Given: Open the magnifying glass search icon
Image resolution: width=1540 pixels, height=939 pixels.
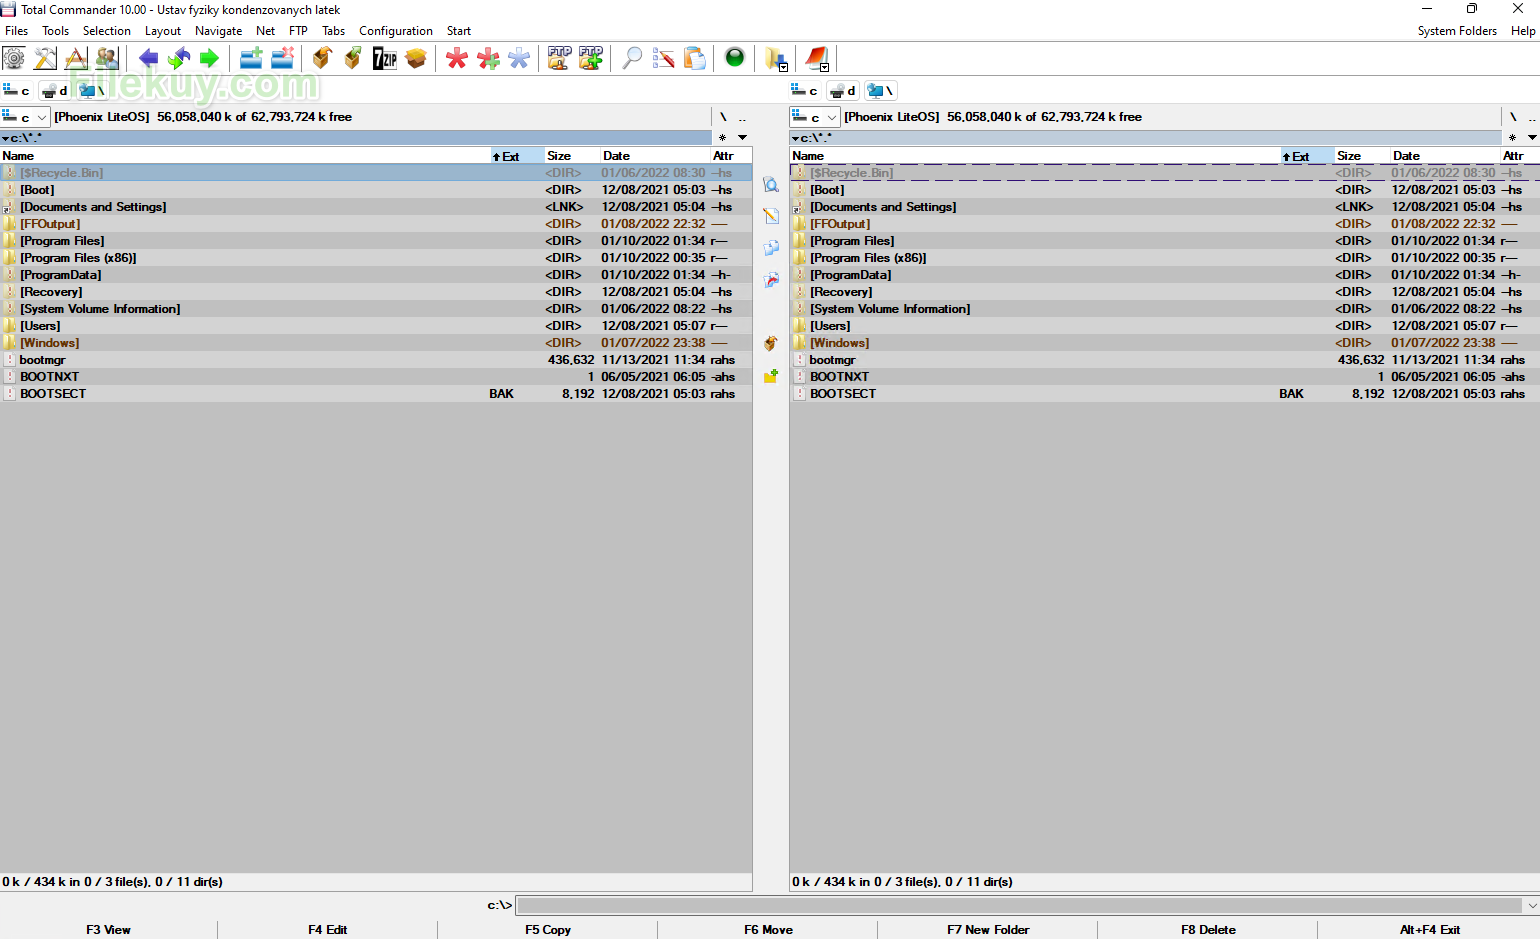Looking at the screenshot, I should tap(632, 58).
